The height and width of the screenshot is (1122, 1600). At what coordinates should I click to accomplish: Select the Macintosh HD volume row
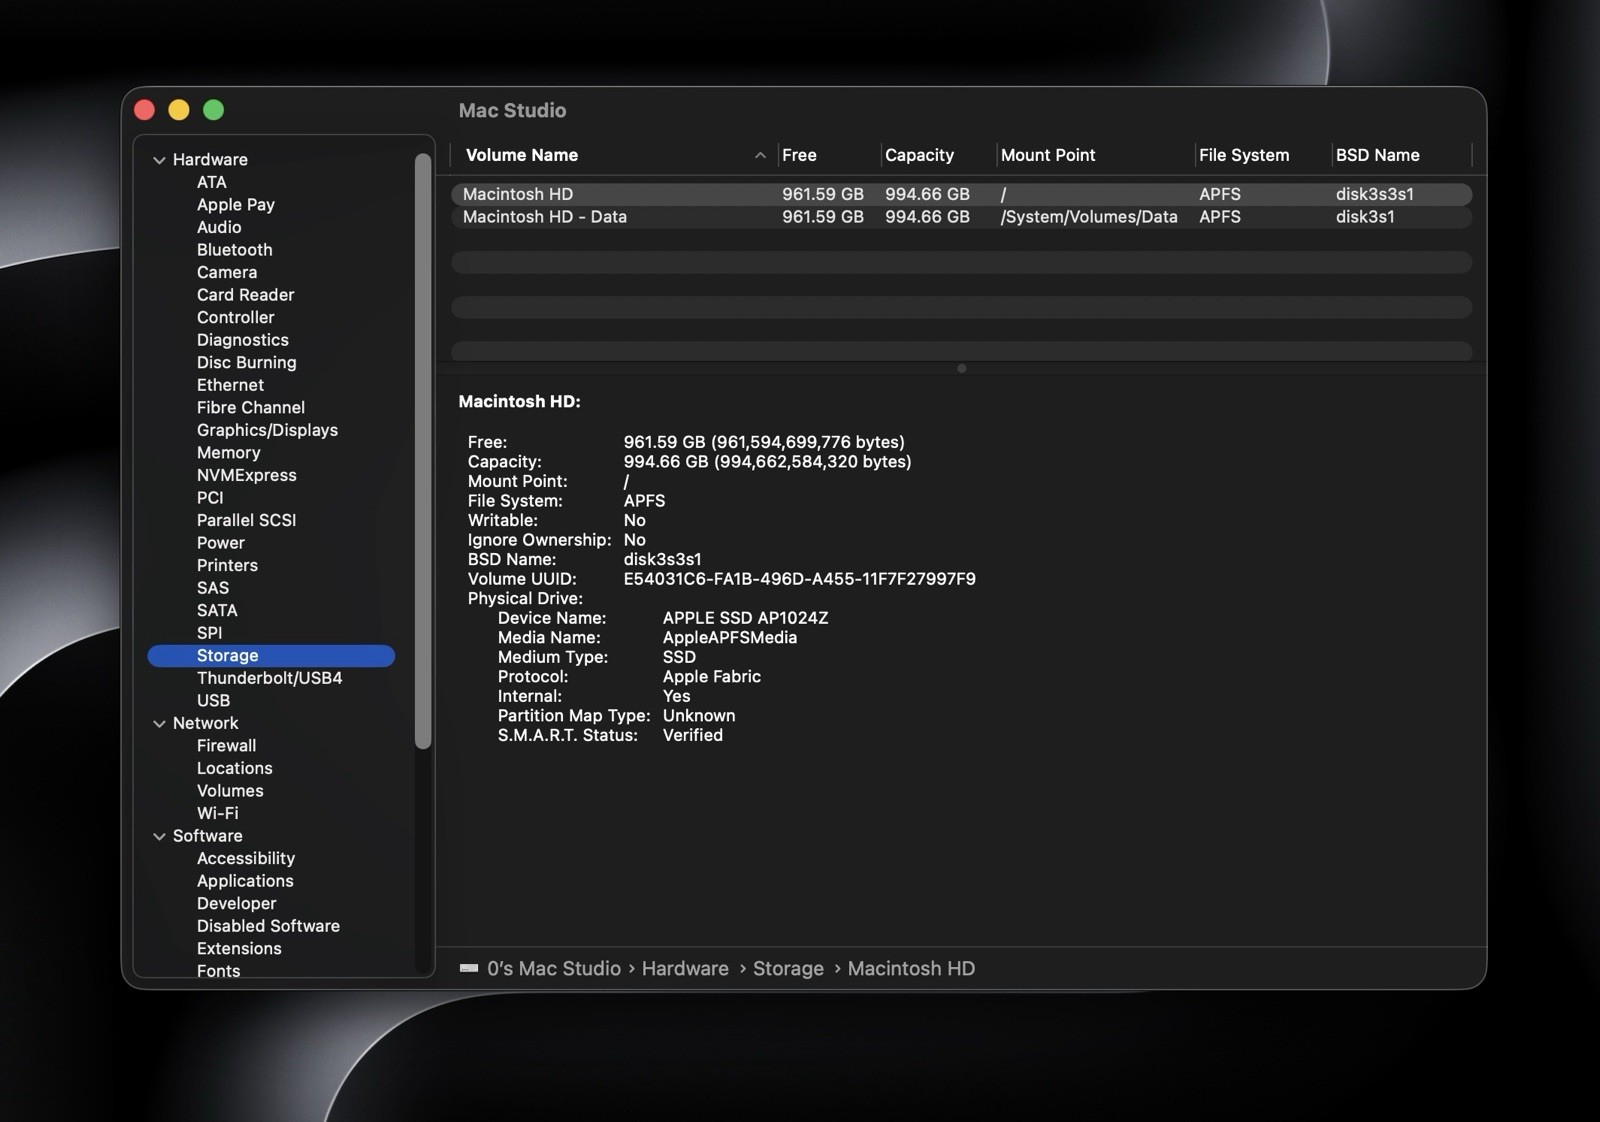(961, 194)
